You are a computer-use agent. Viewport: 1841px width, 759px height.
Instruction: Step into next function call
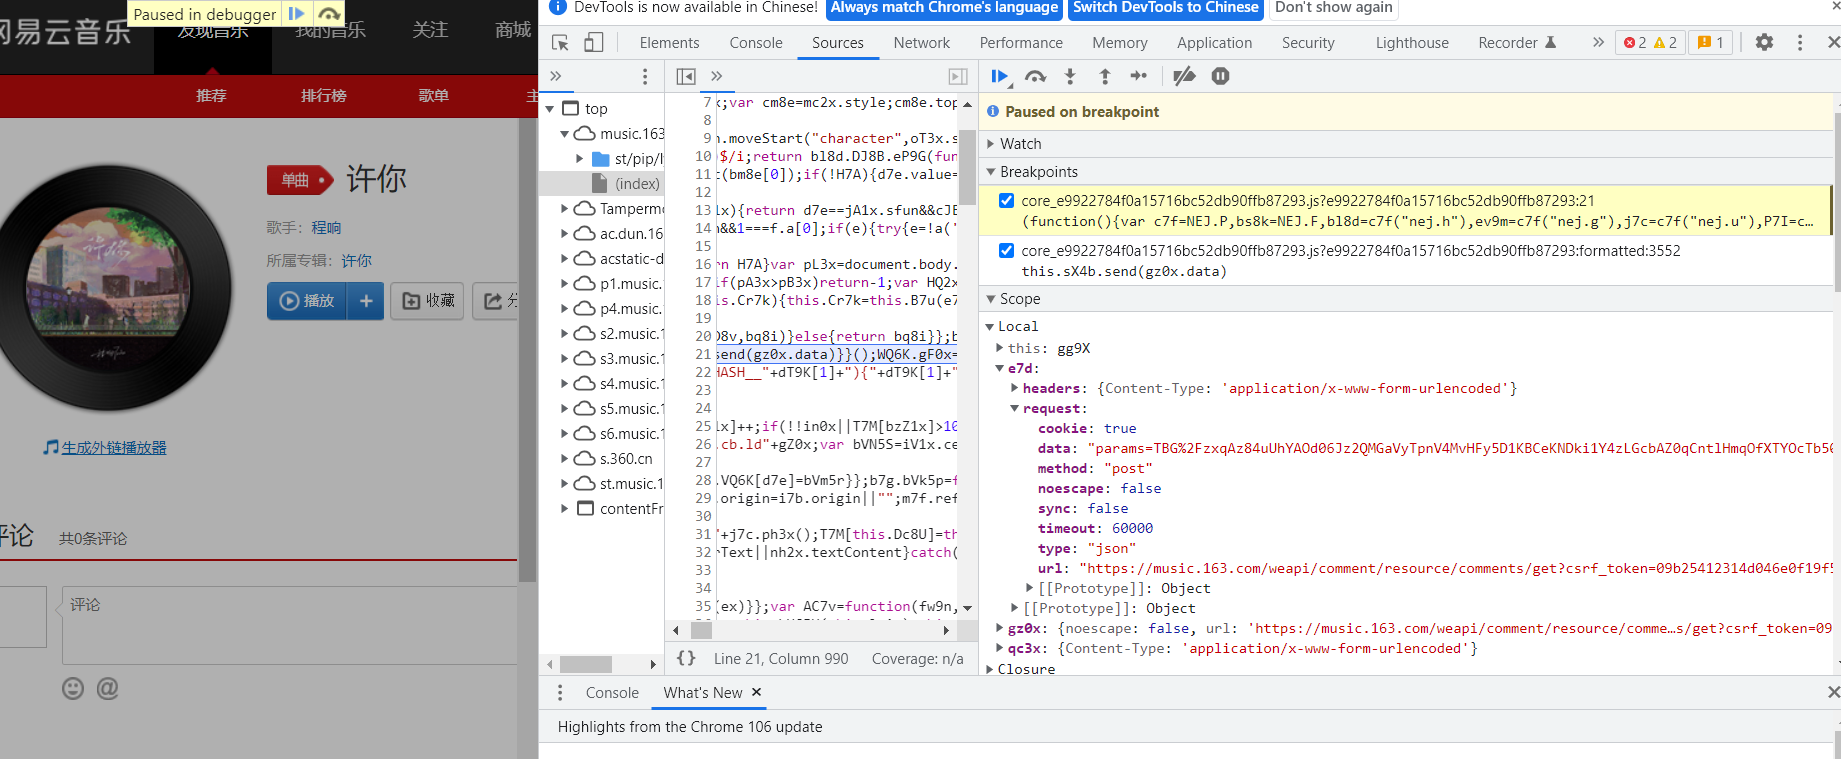(x=1070, y=76)
